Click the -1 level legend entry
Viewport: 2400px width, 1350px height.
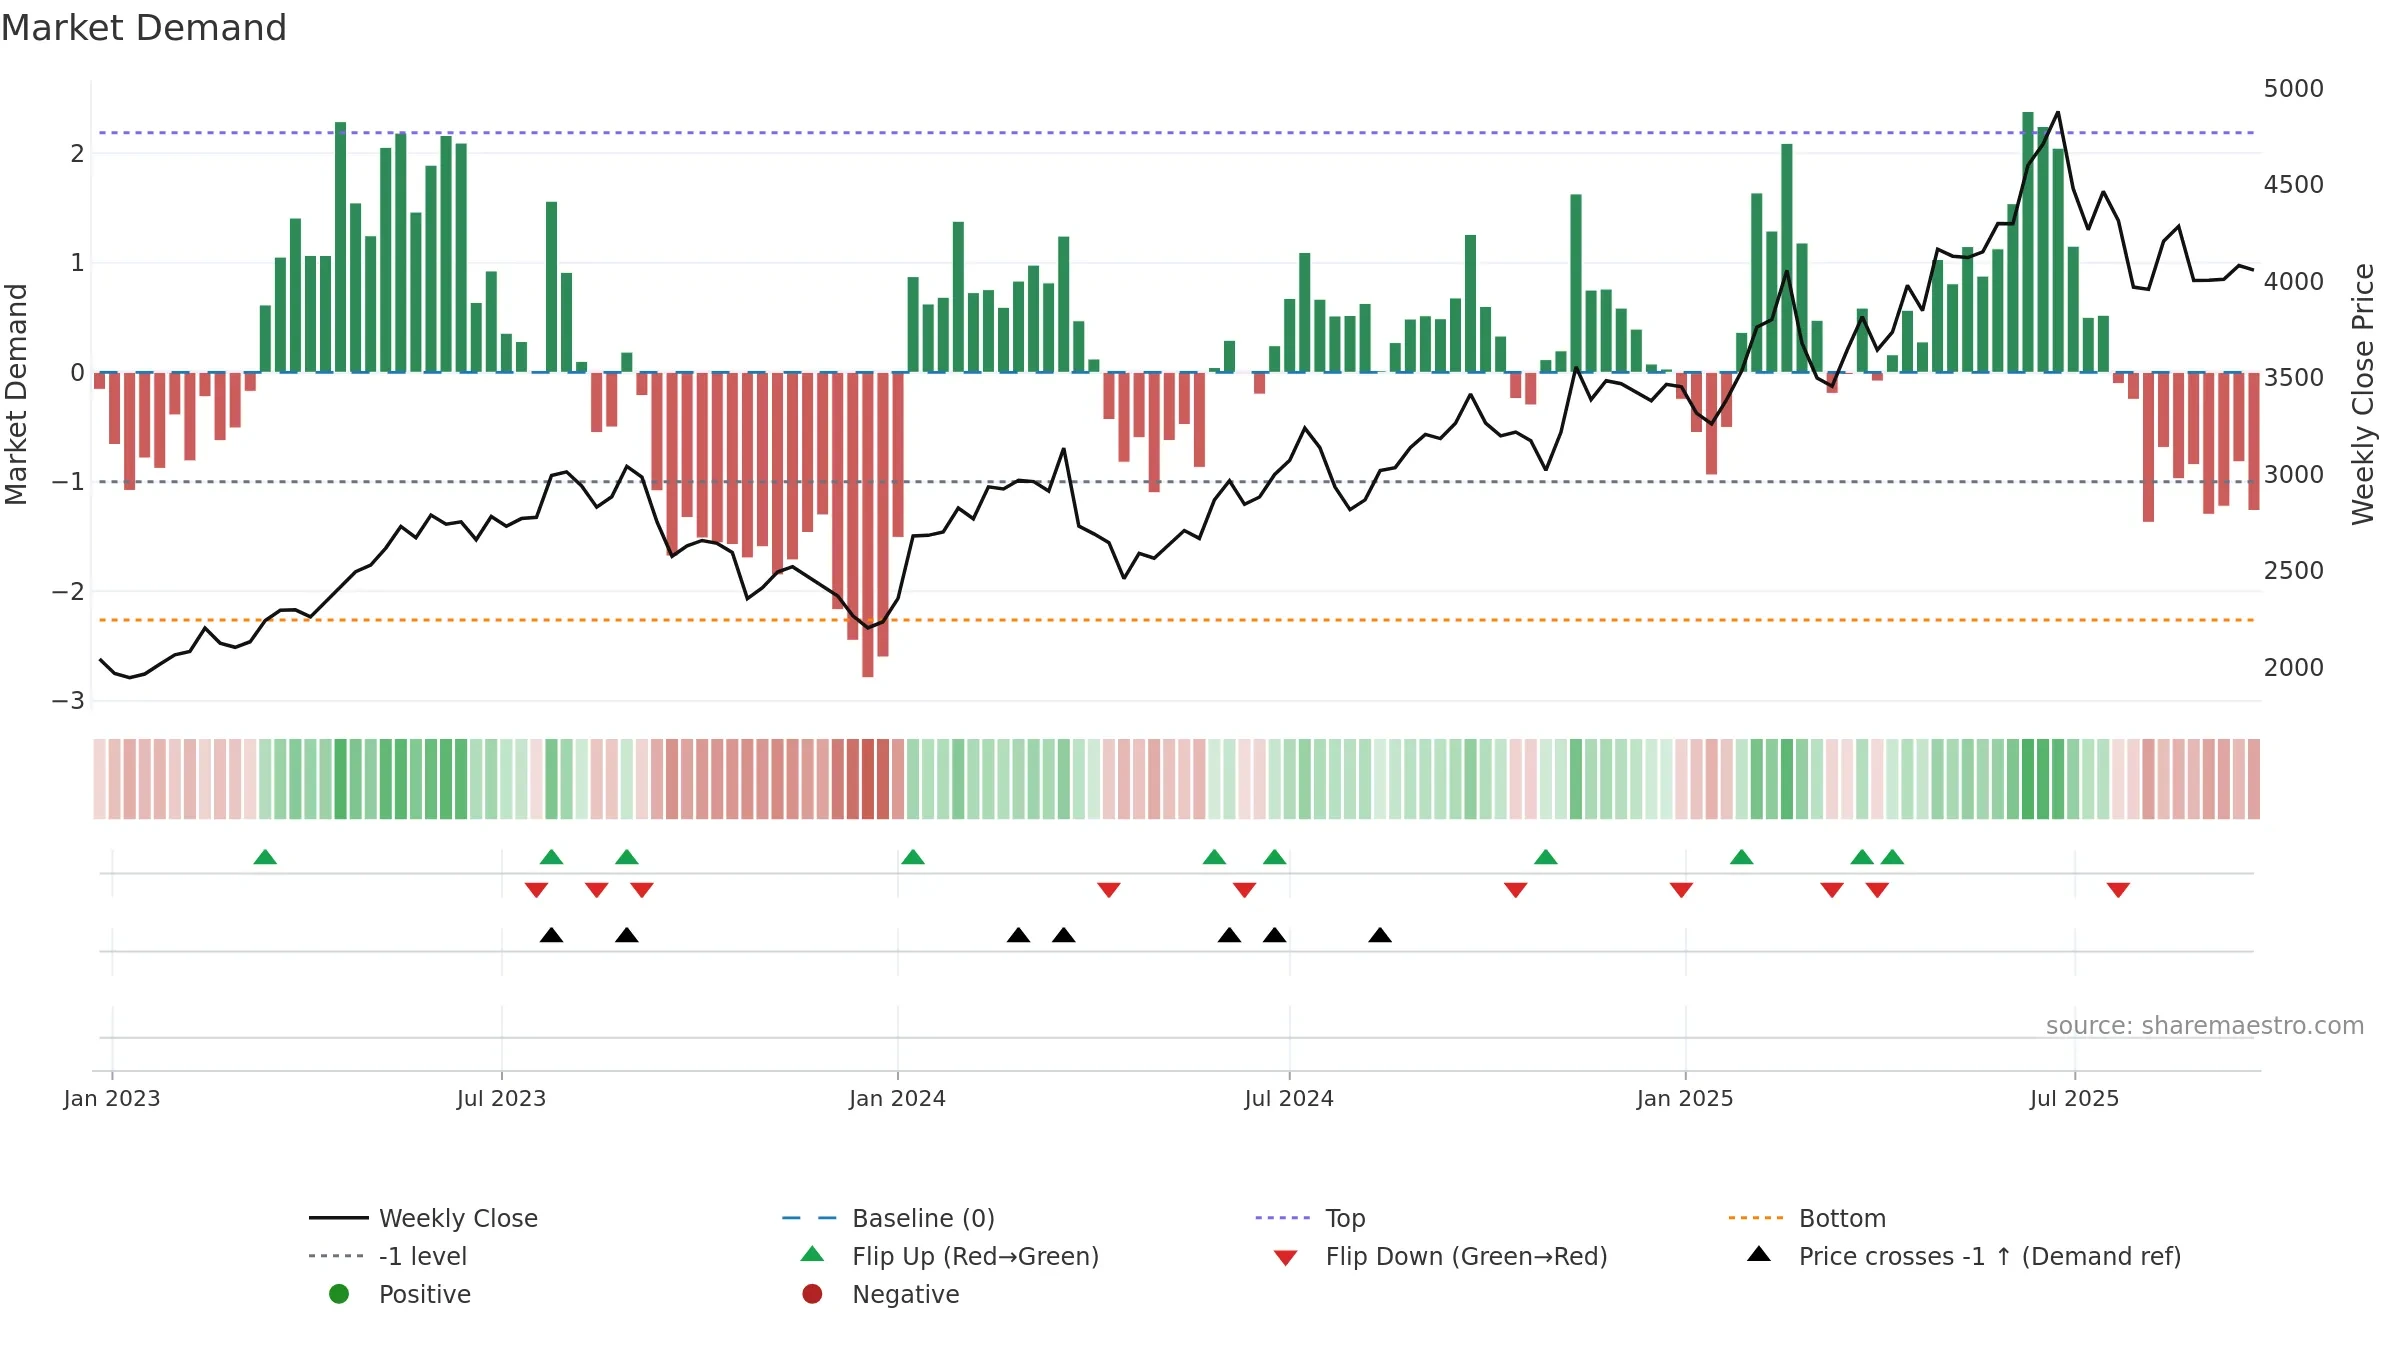[388, 1256]
